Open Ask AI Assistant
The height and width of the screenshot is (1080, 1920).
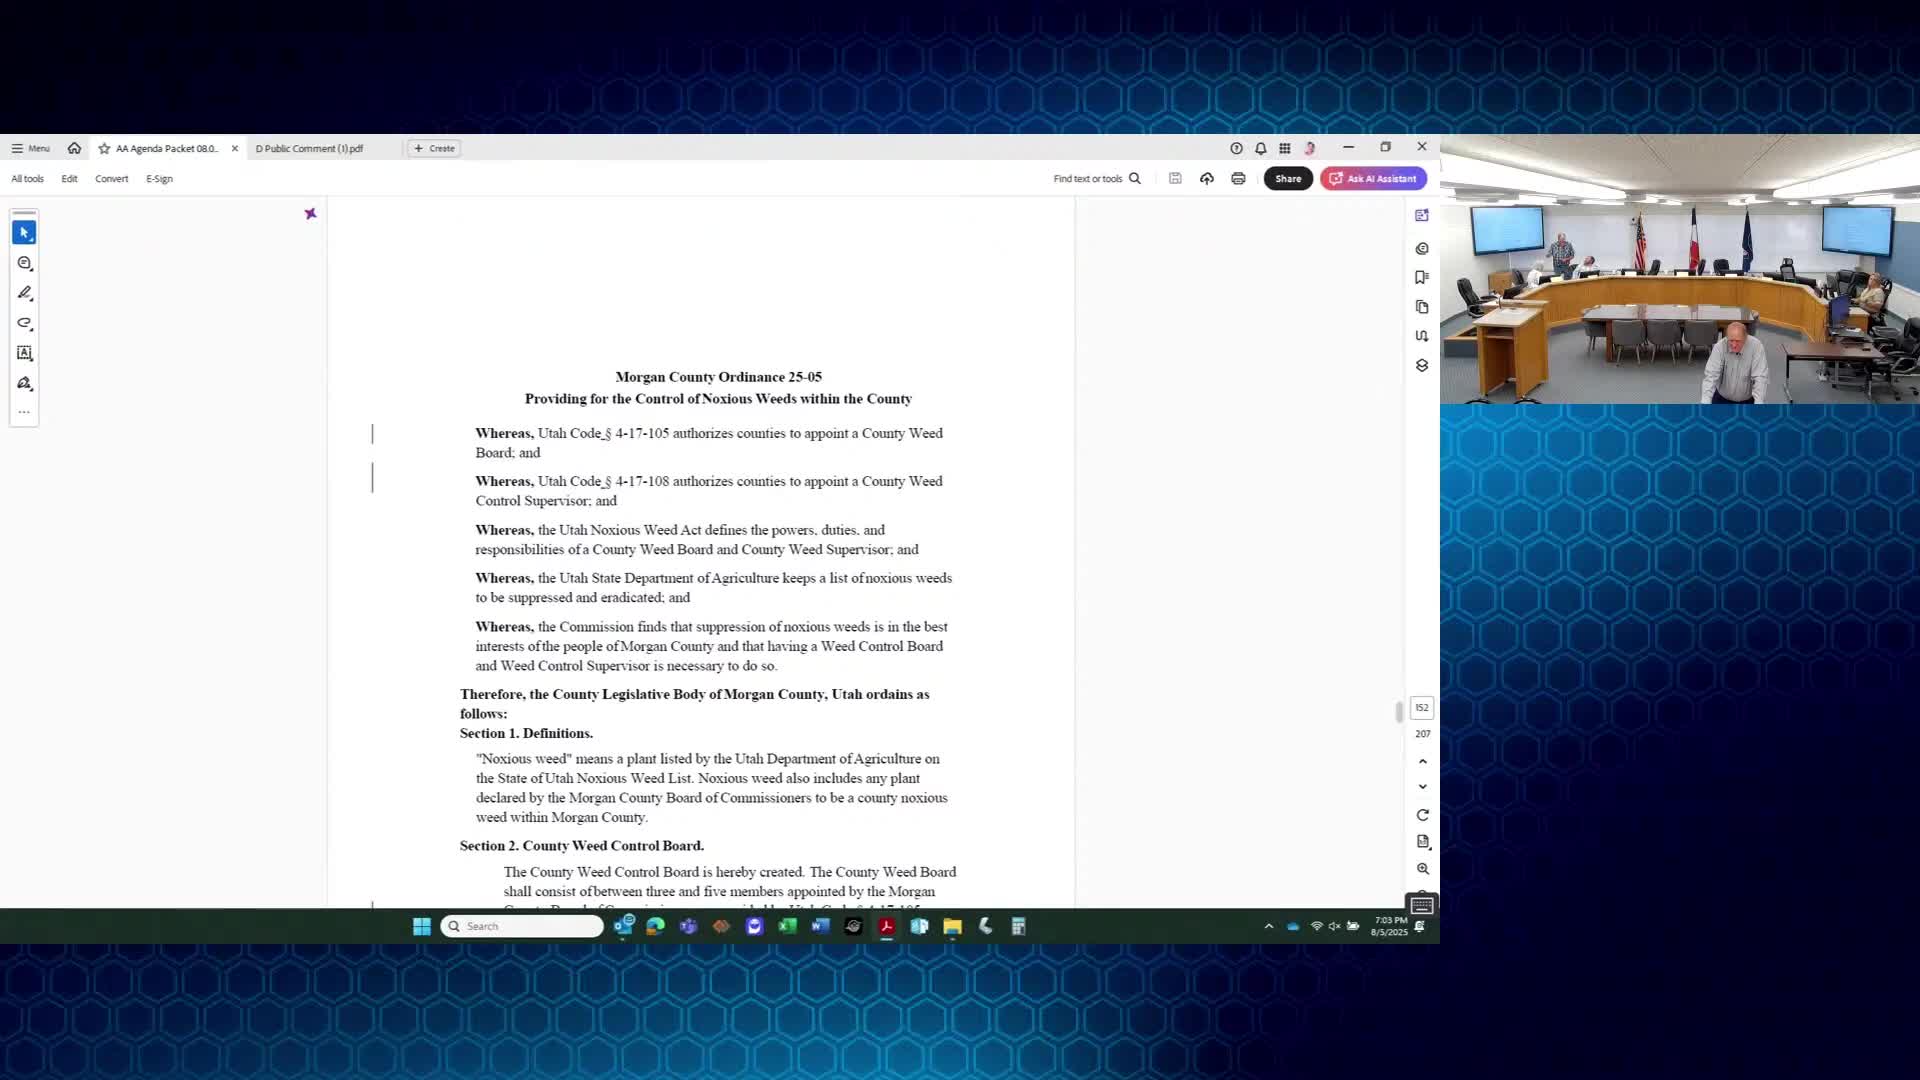[x=1373, y=178]
